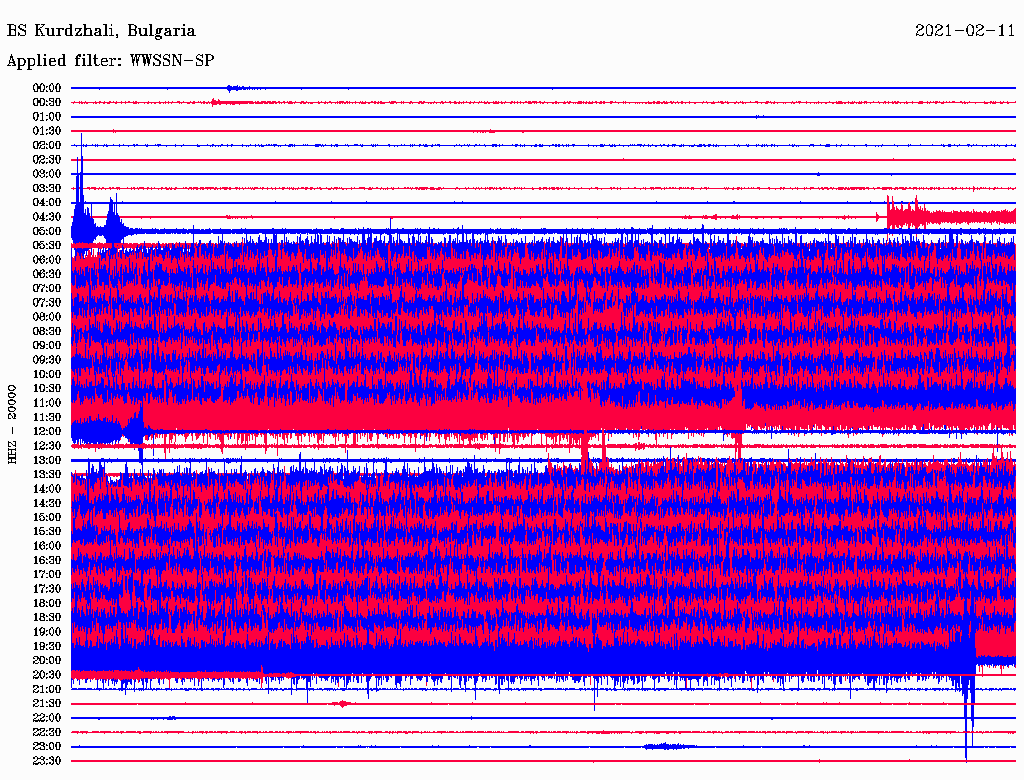Select the 23:00 time label
This screenshot has width=1024, height=780.
click(47, 747)
